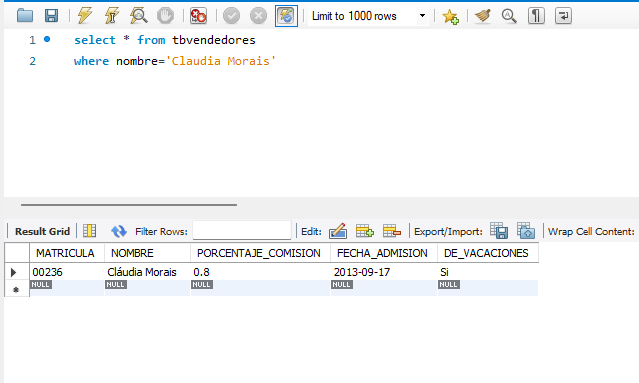
Task: Run Explain plan magnifier lightning icon
Action: pos(139,16)
